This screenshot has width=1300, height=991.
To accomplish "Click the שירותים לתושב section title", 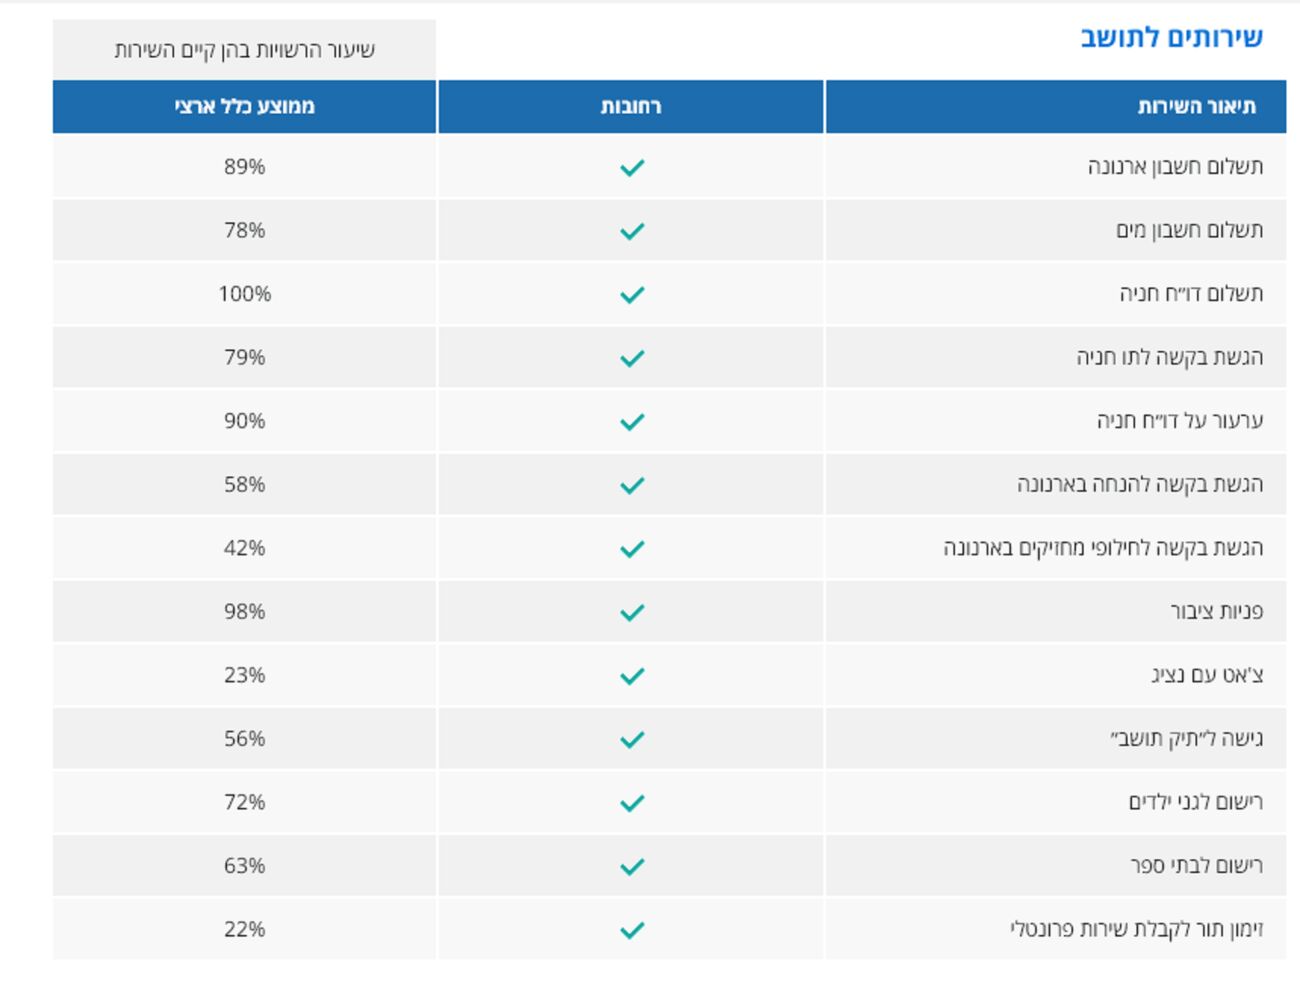I will [x=1171, y=38].
